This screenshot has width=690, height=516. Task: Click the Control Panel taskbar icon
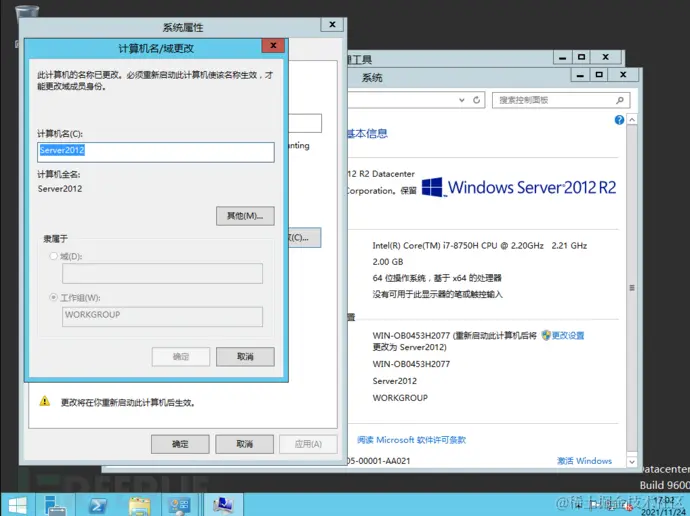[x=180, y=506]
